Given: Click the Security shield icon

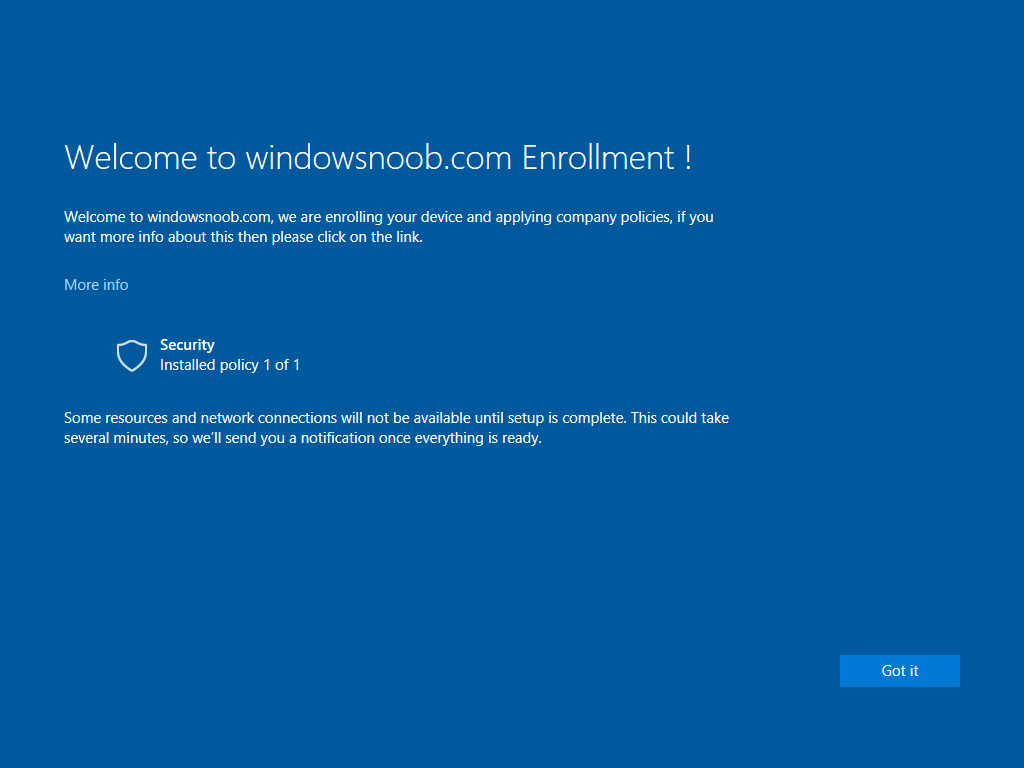Looking at the screenshot, I should (132, 355).
